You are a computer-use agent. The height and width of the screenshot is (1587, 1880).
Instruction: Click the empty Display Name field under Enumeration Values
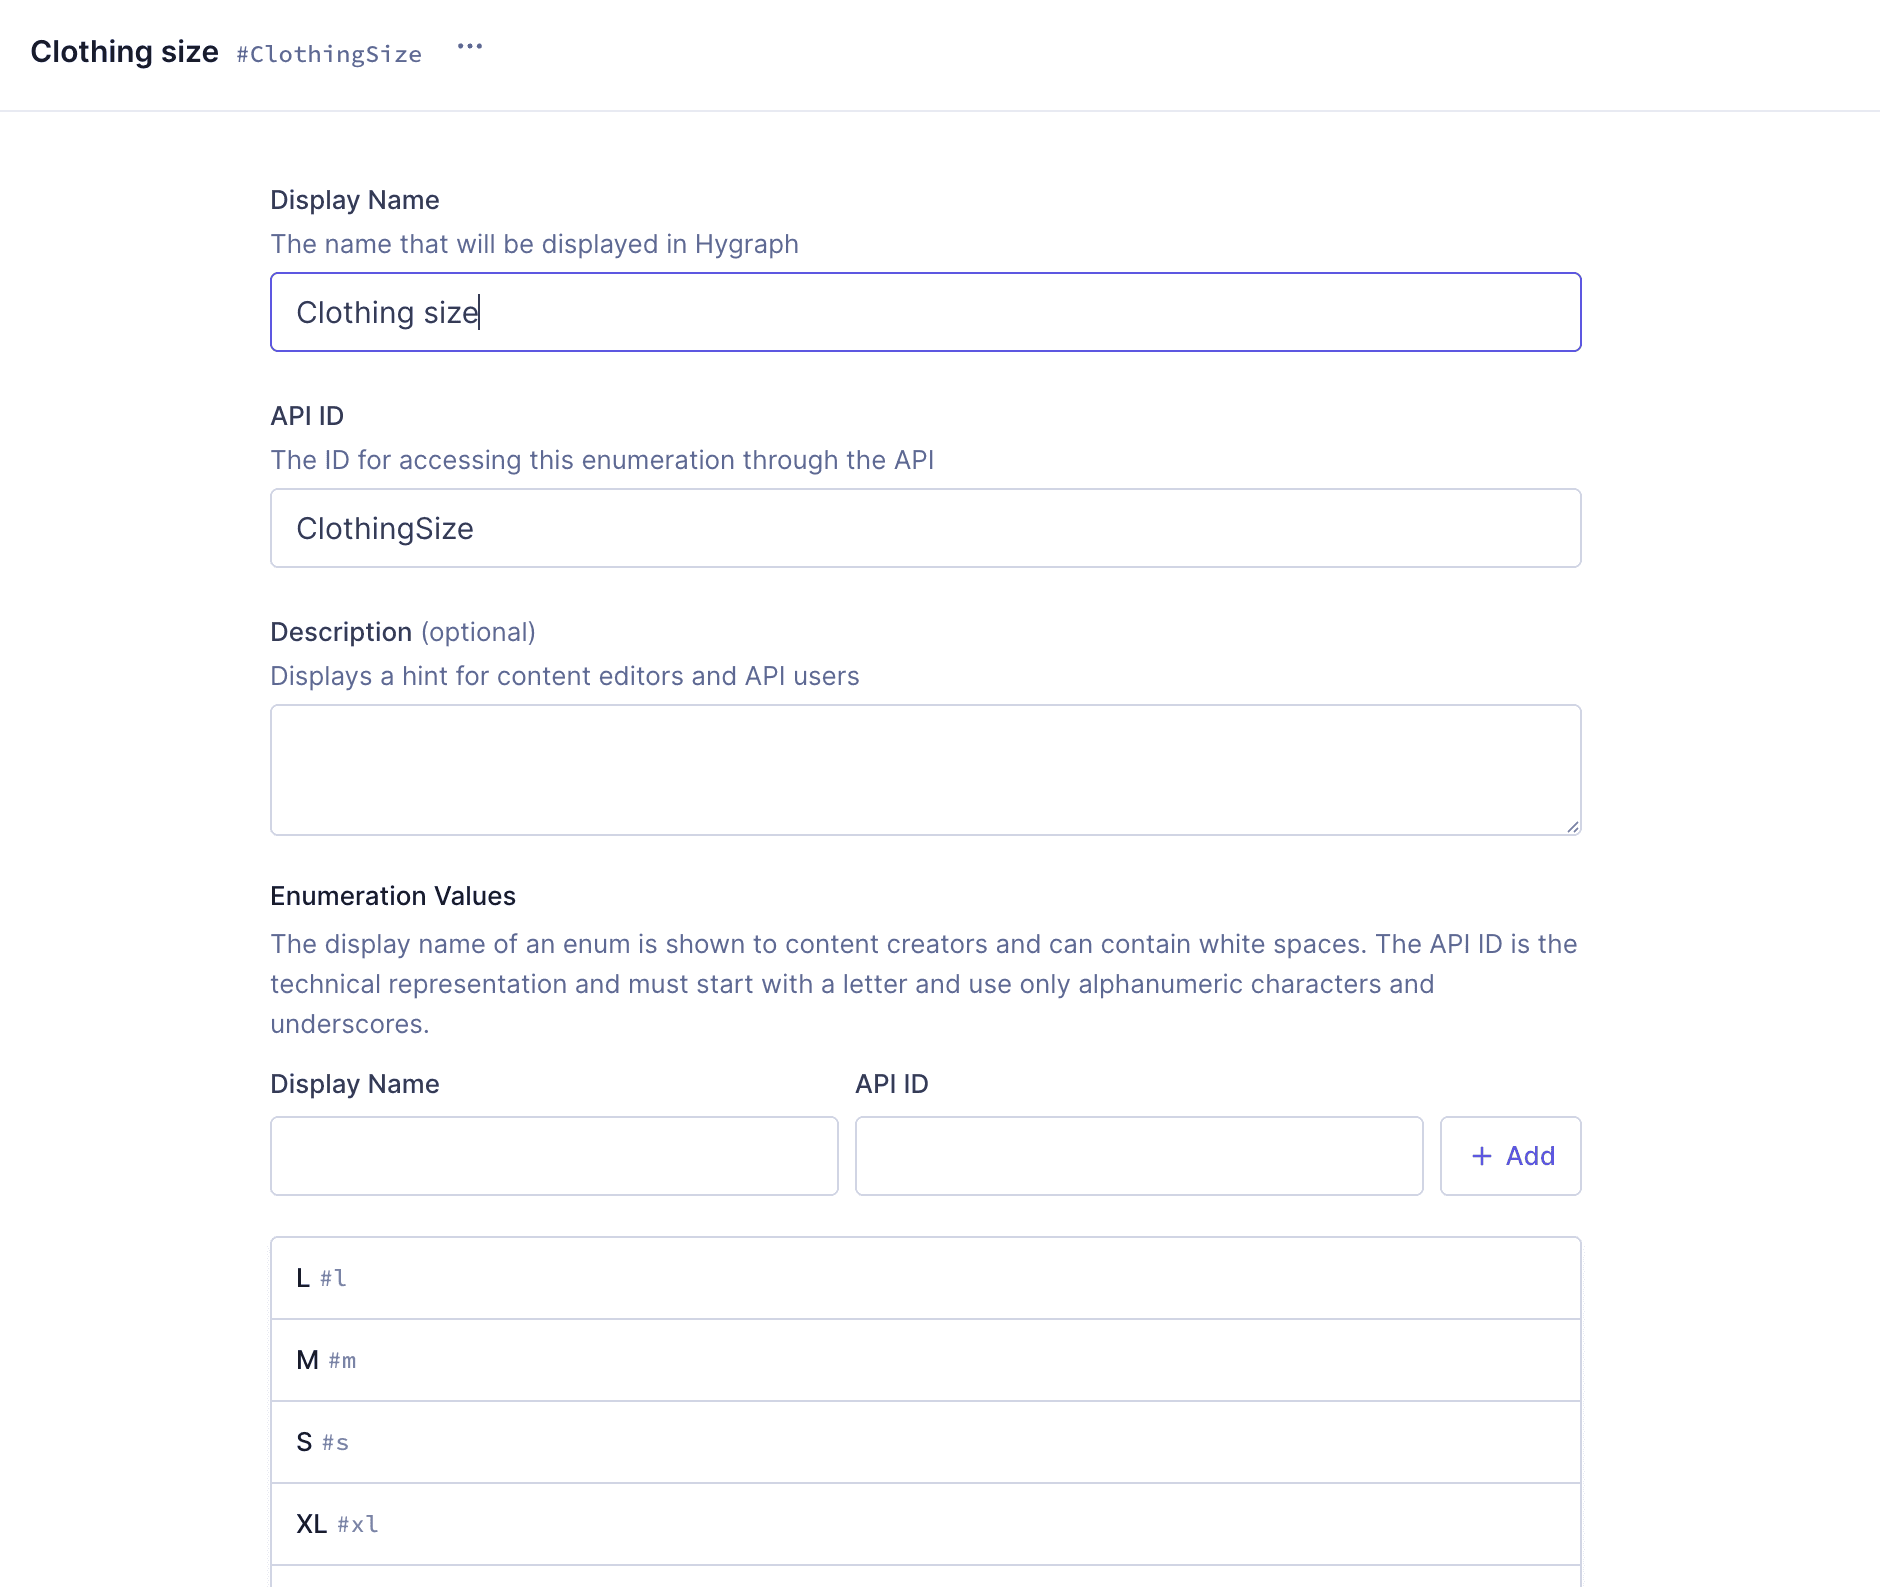[554, 1156]
